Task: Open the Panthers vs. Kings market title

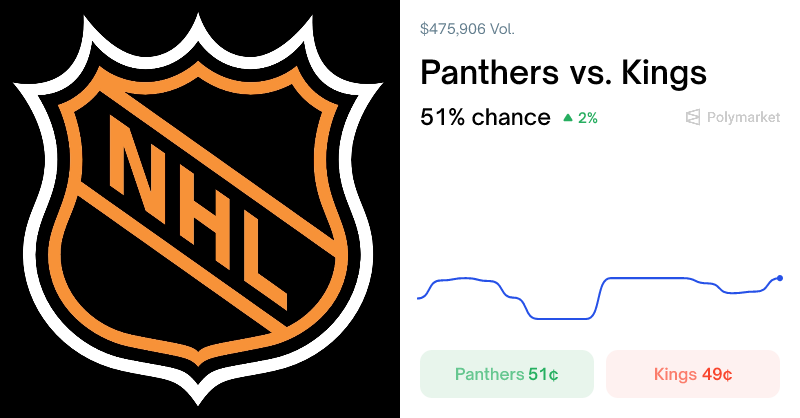Action: click(563, 73)
